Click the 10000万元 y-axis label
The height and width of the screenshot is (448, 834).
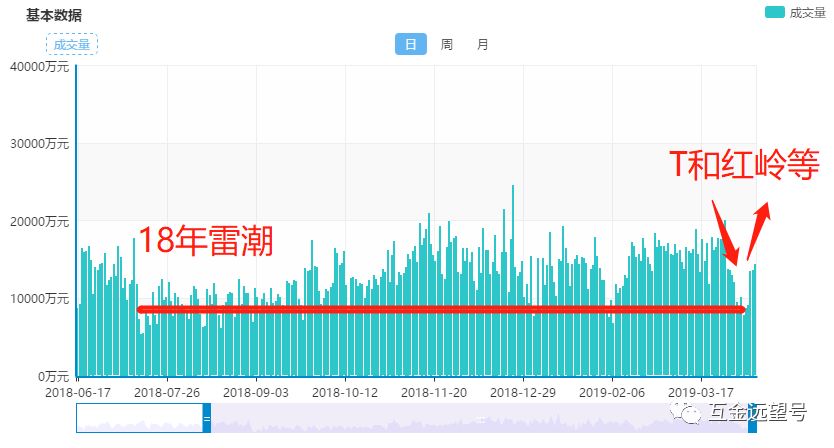click(39, 299)
